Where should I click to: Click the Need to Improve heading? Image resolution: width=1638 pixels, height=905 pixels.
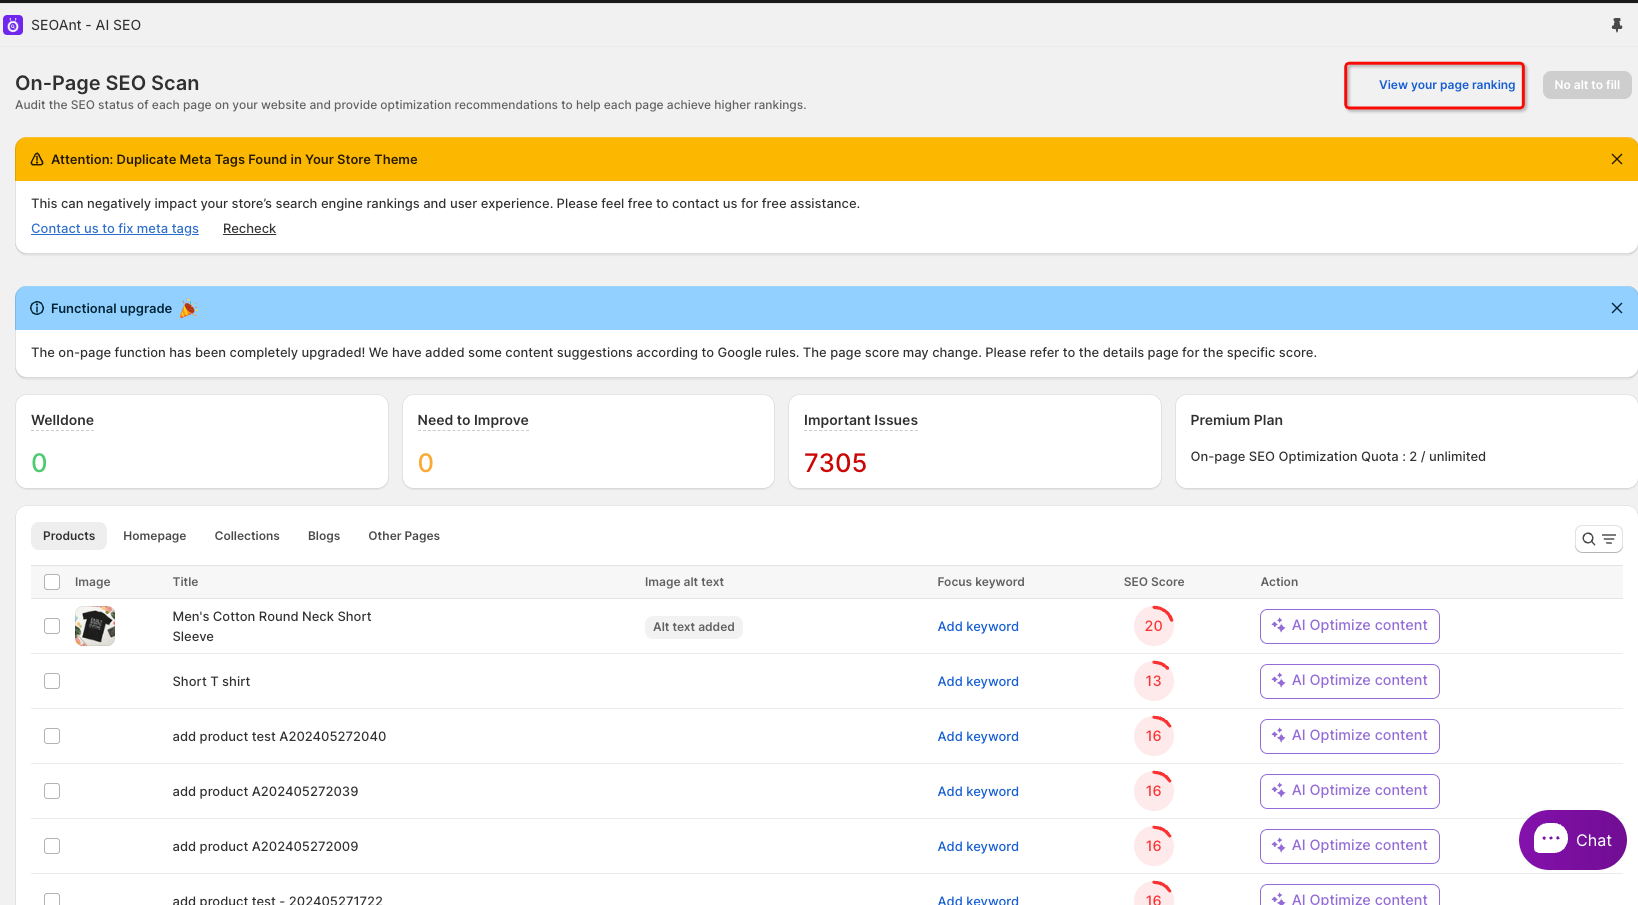tap(473, 420)
